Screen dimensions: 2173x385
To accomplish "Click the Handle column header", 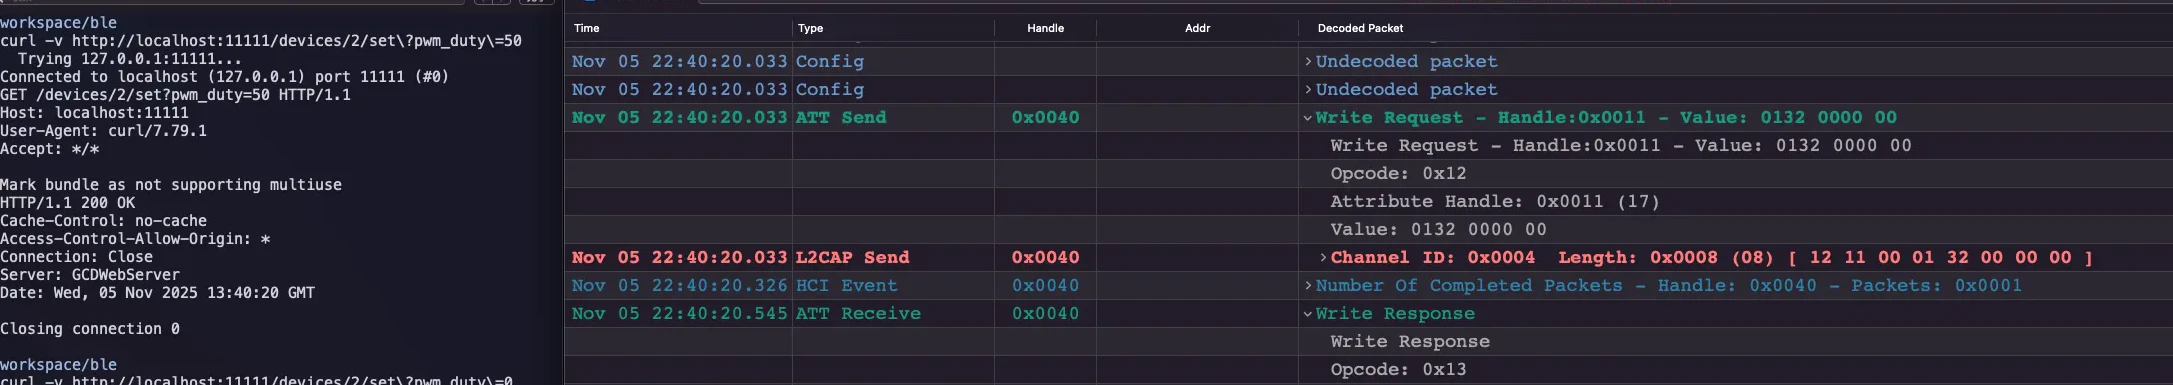I will click(x=1045, y=28).
